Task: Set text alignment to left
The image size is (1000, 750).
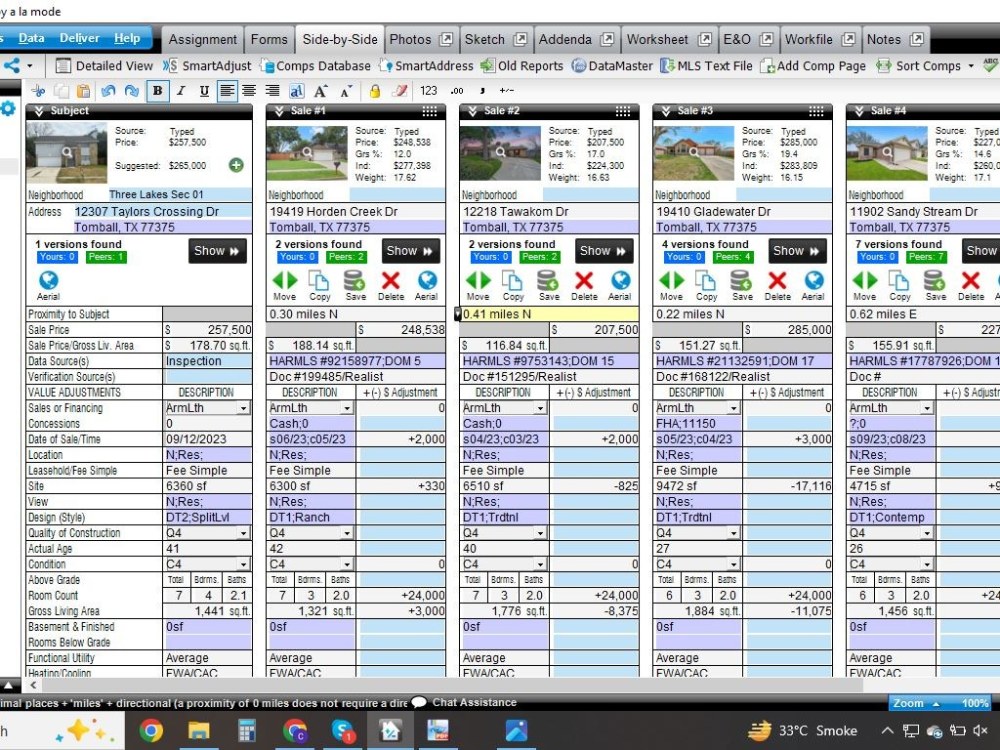Action: point(226,91)
